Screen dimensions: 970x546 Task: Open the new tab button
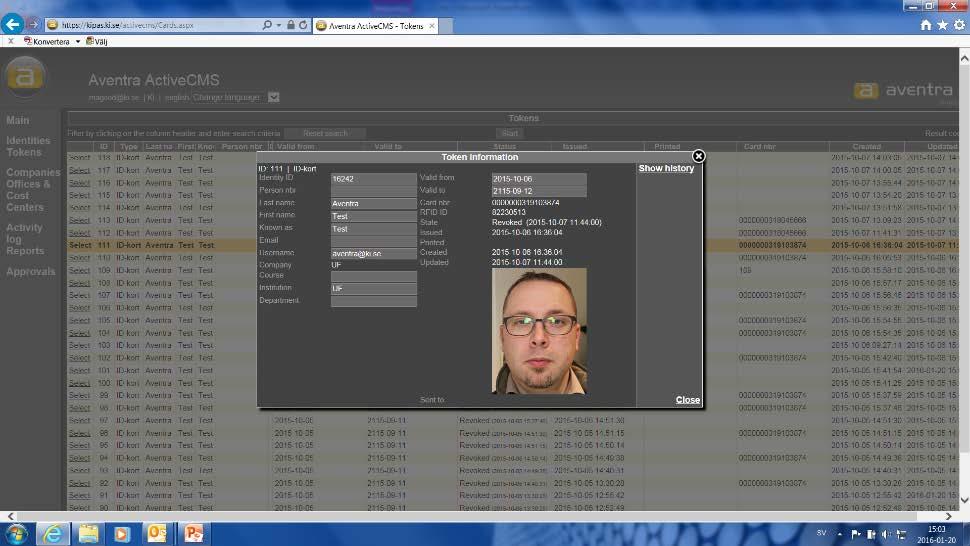click(x=446, y=26)
